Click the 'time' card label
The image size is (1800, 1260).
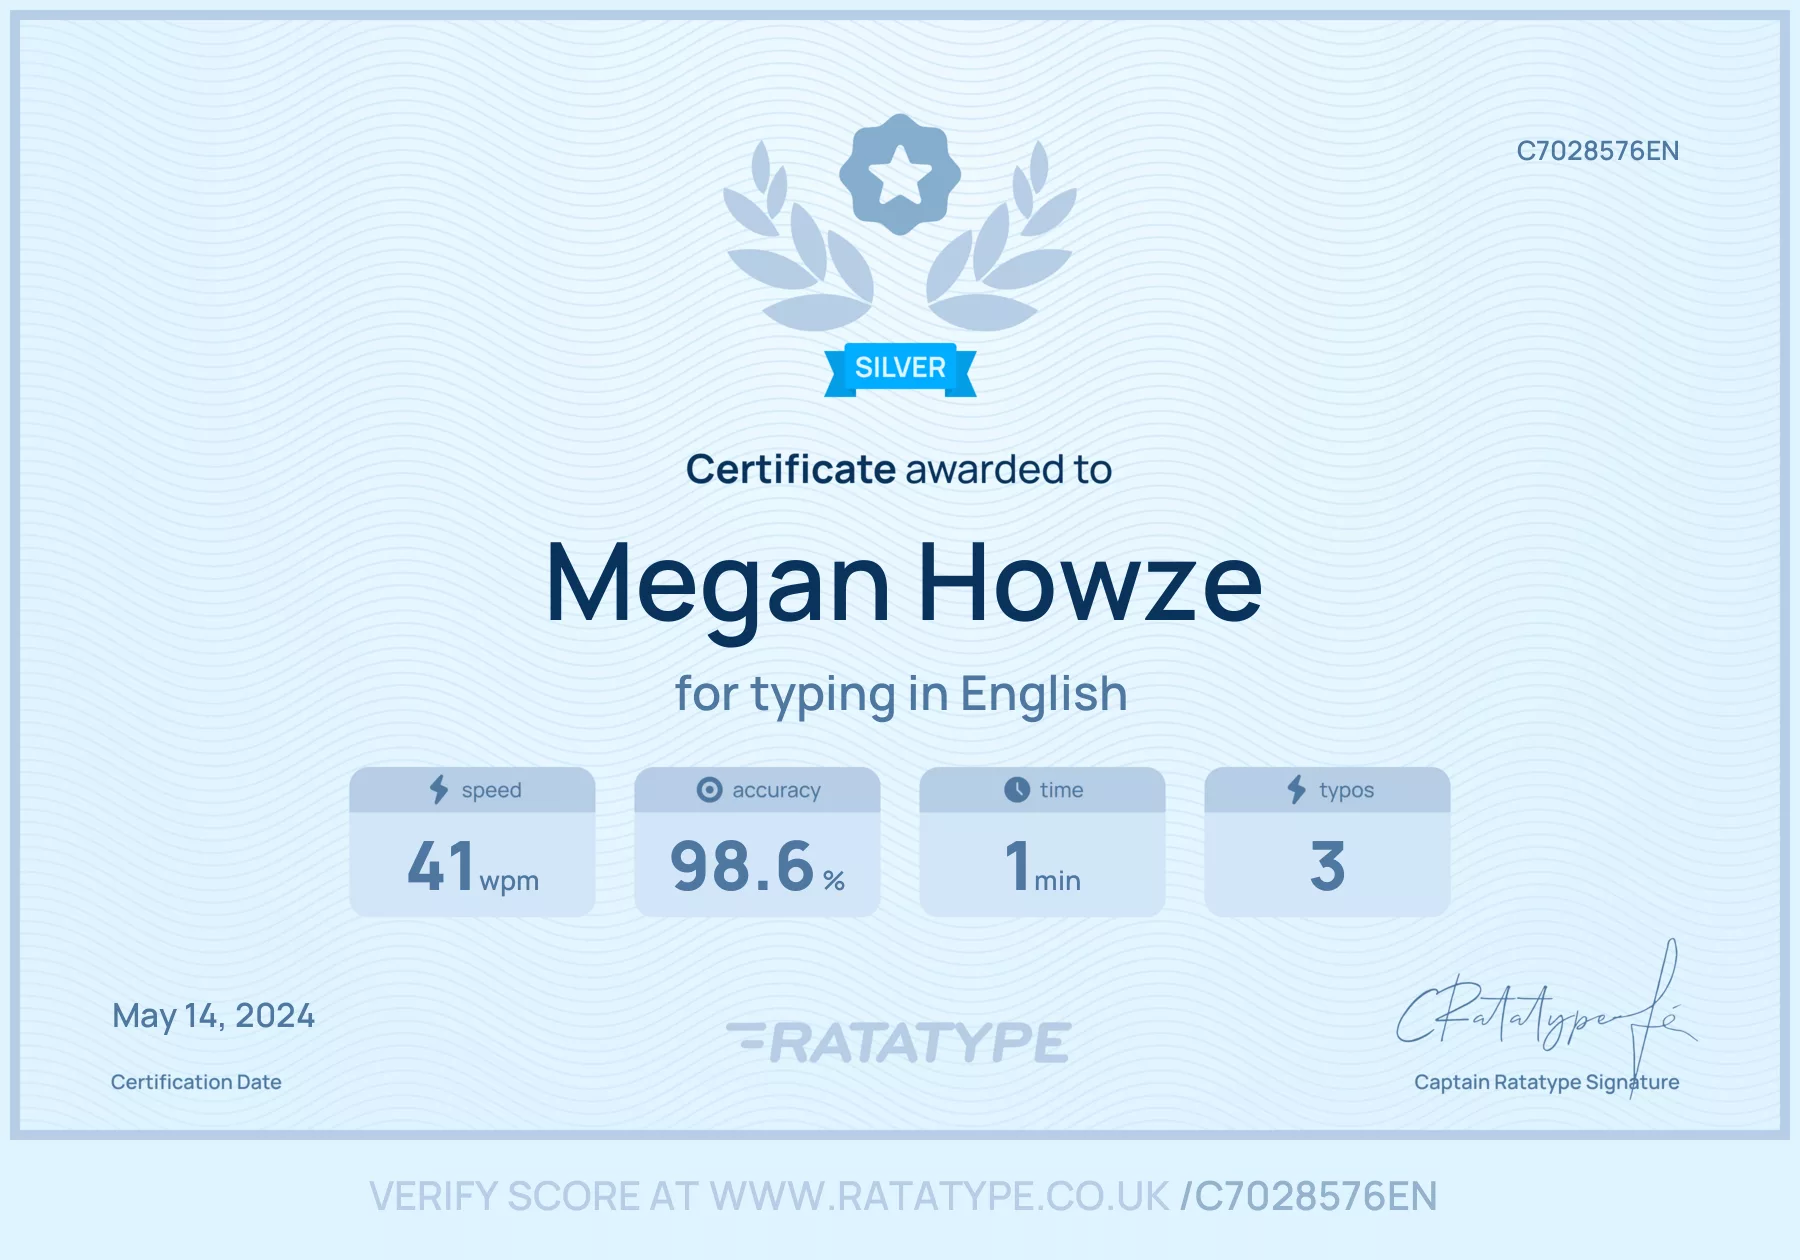tap(1061, 790)
